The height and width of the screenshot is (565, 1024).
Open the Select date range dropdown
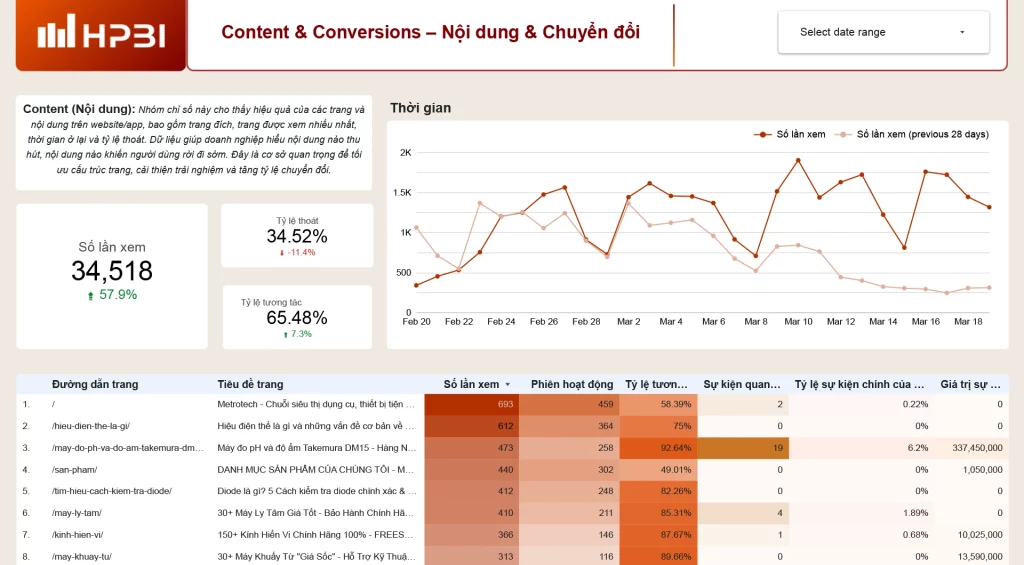(x=883, y=32)
